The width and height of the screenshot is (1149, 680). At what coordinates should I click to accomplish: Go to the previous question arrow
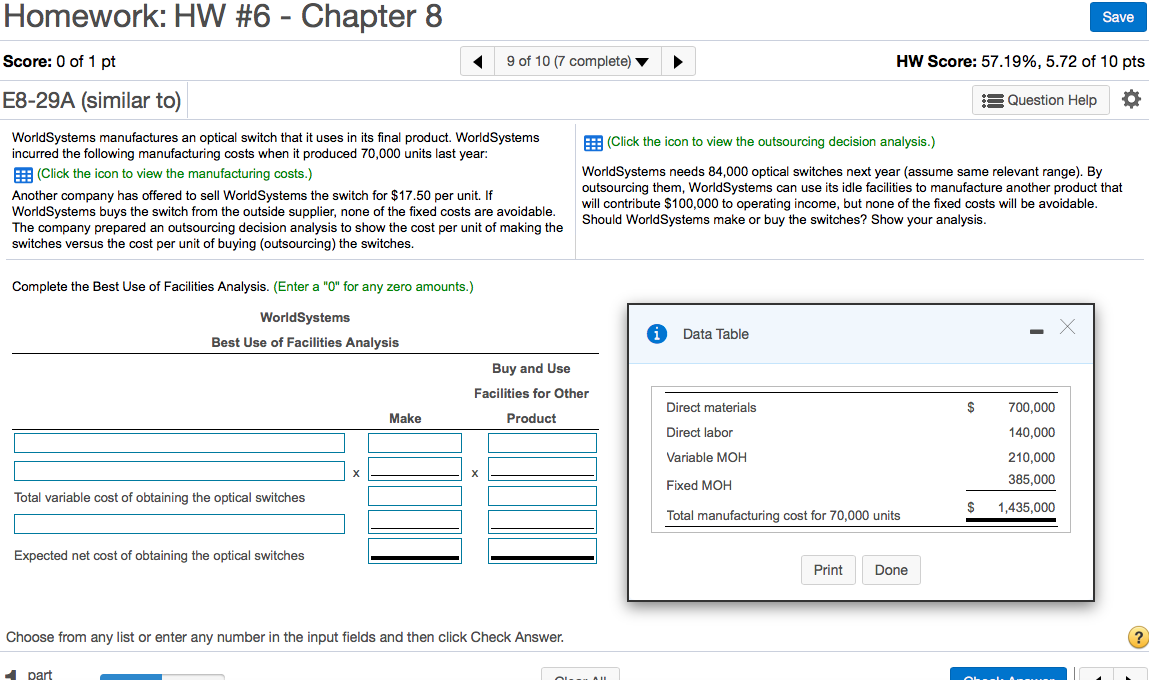point(478,62)
